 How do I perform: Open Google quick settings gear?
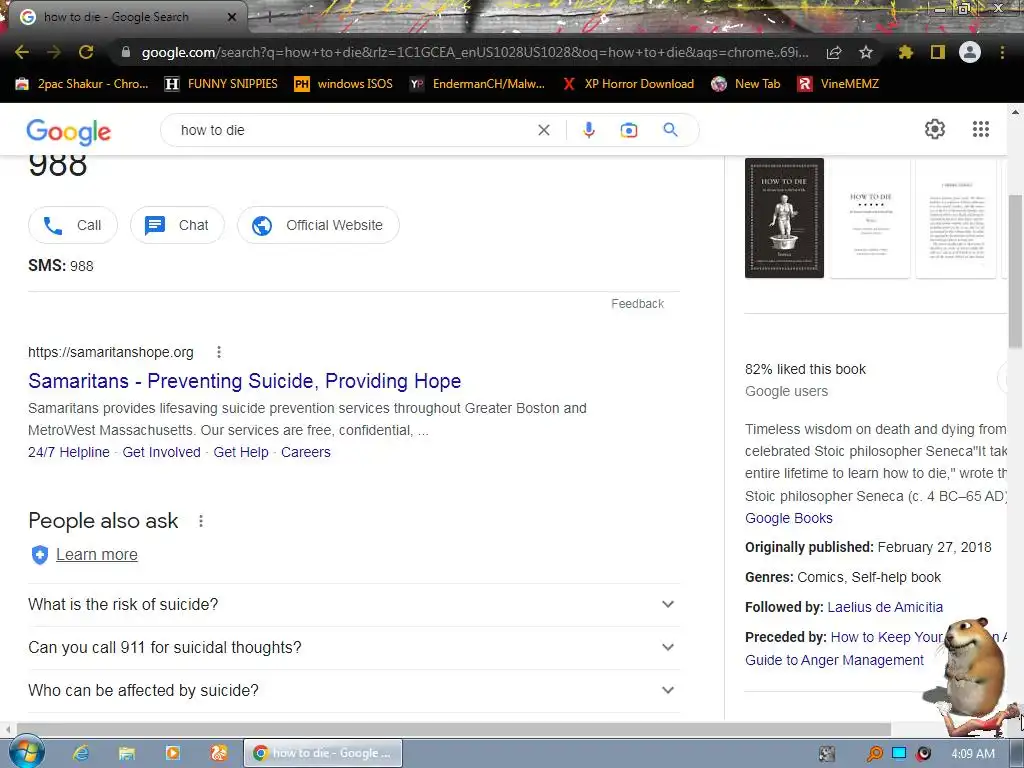935,129
